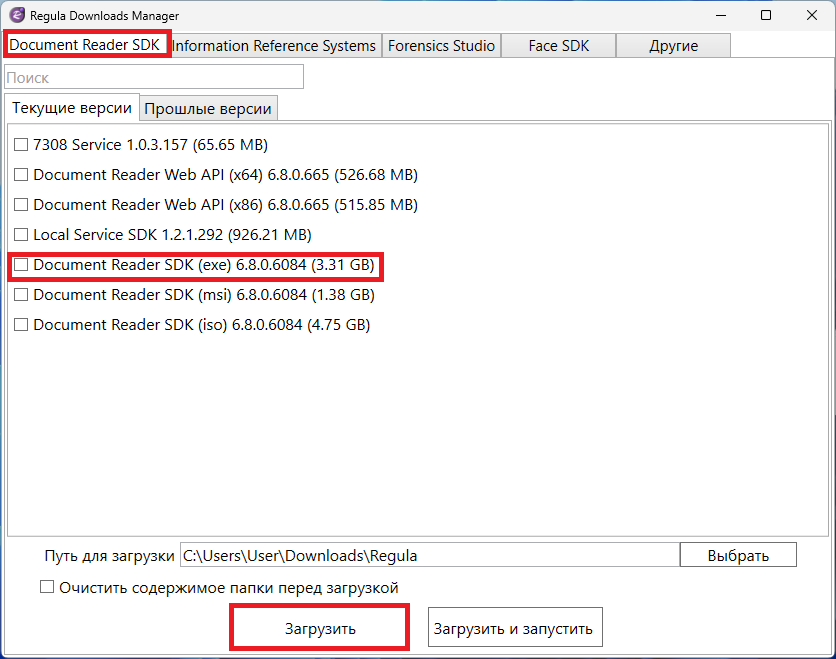Toggle Очистить содержимое папки перед загрузкой checkbox

tap(47, 587)
